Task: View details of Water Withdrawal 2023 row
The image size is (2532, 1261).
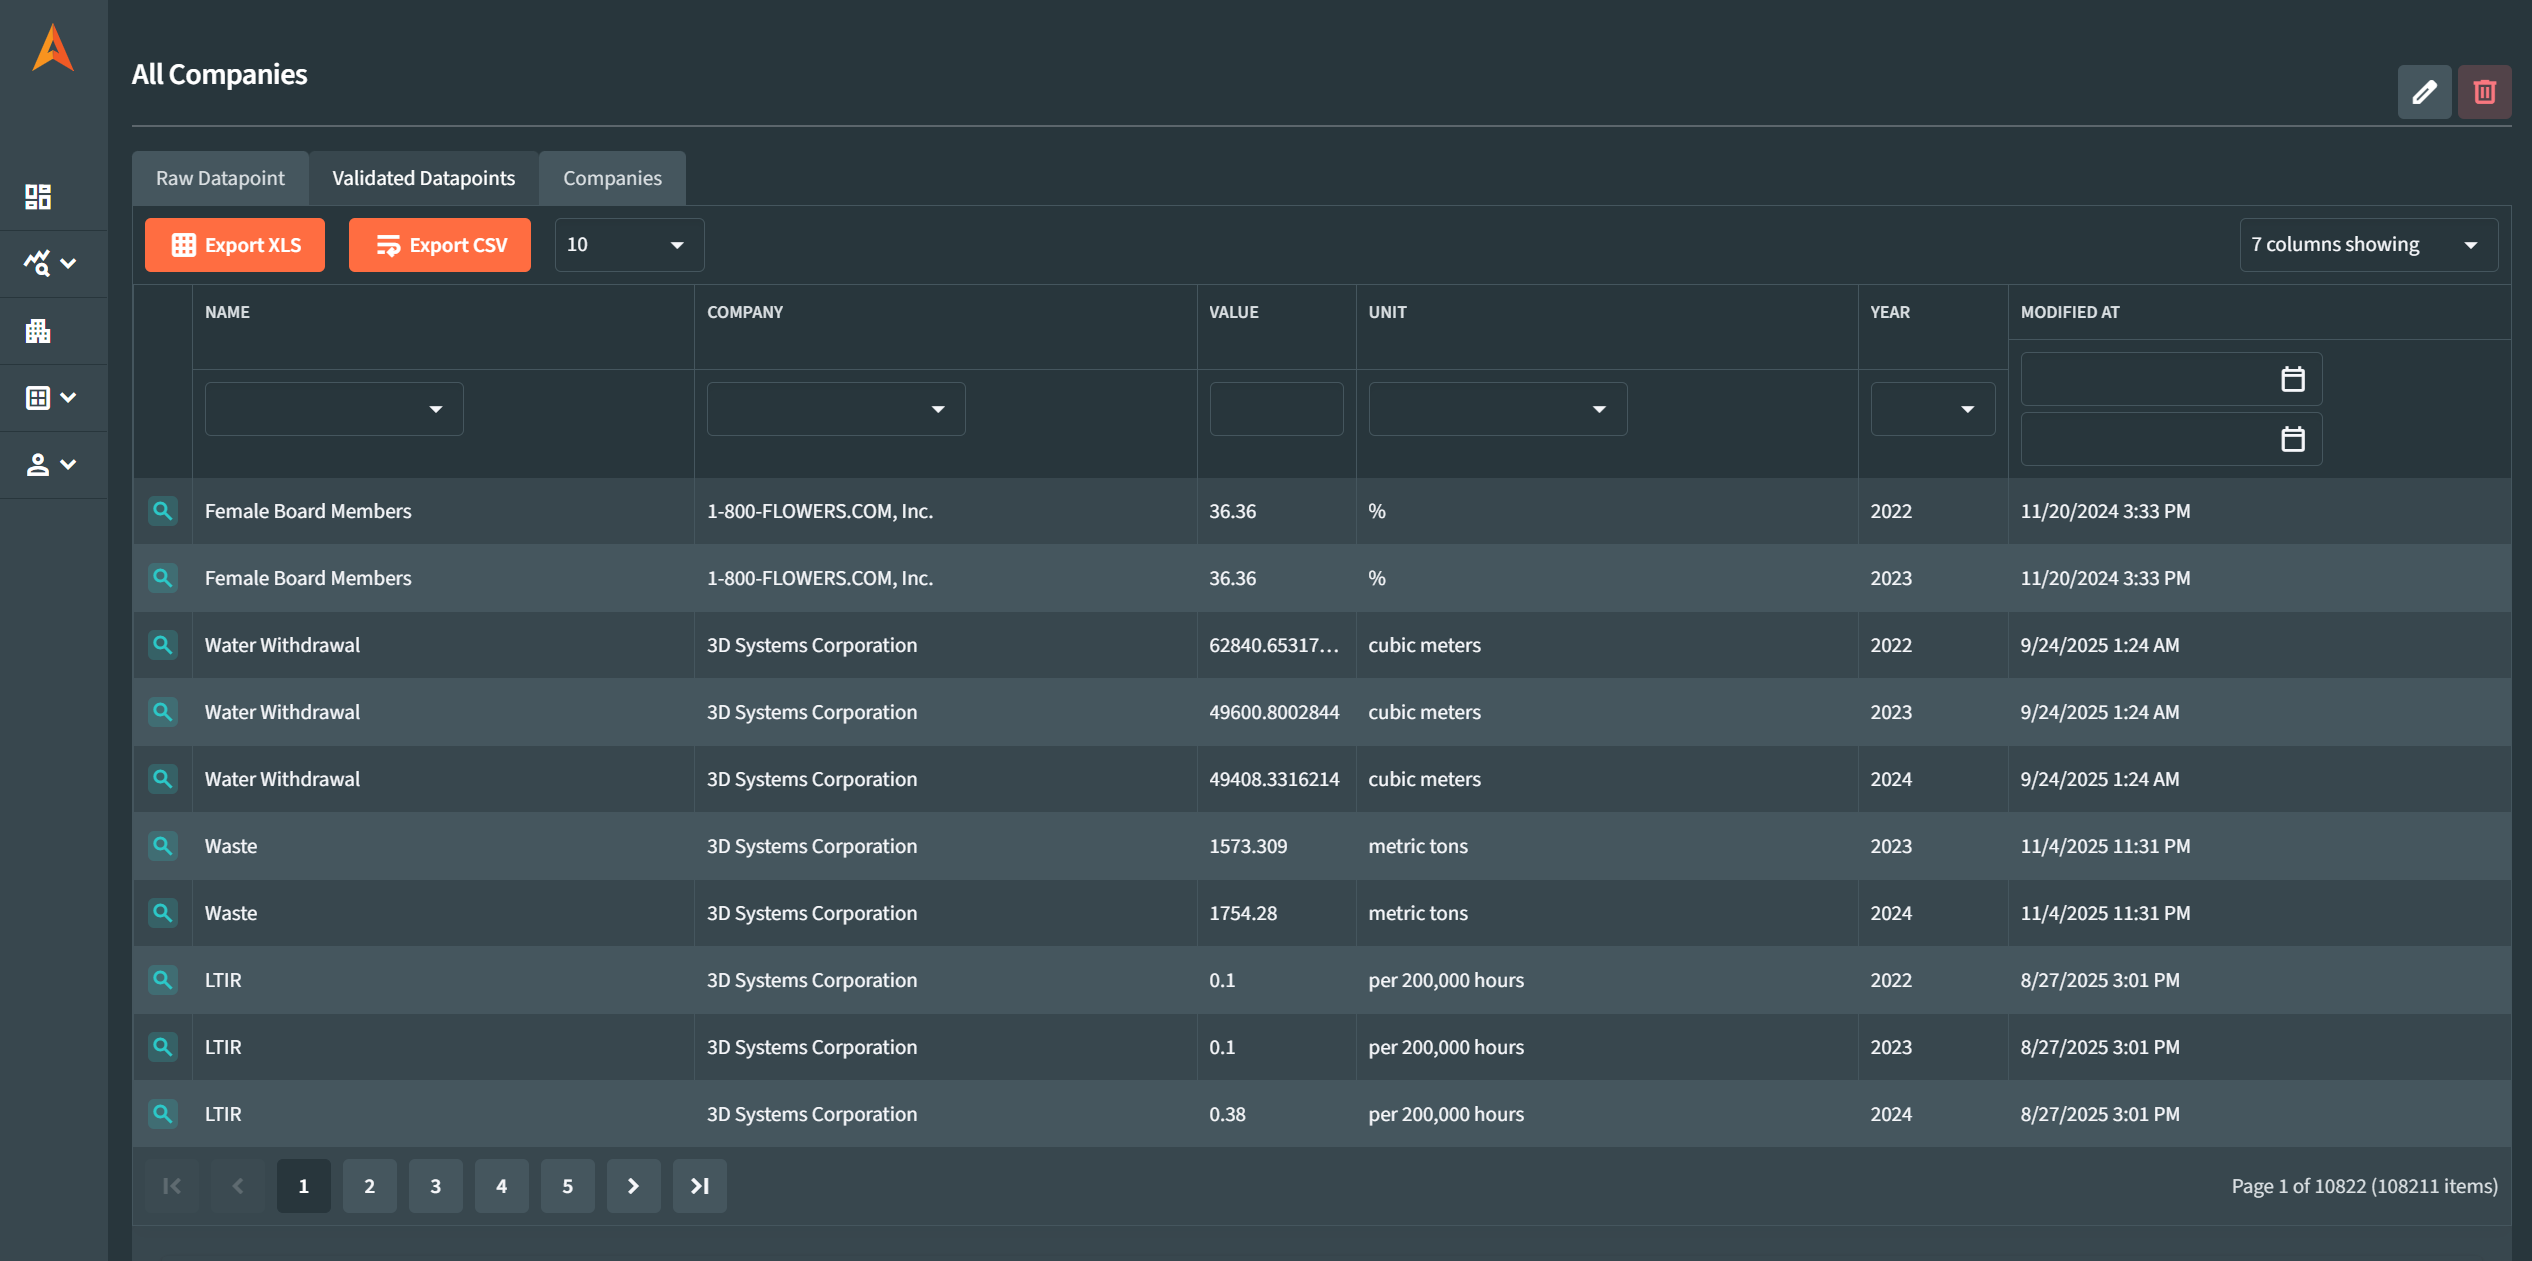Action: point(162,712)
